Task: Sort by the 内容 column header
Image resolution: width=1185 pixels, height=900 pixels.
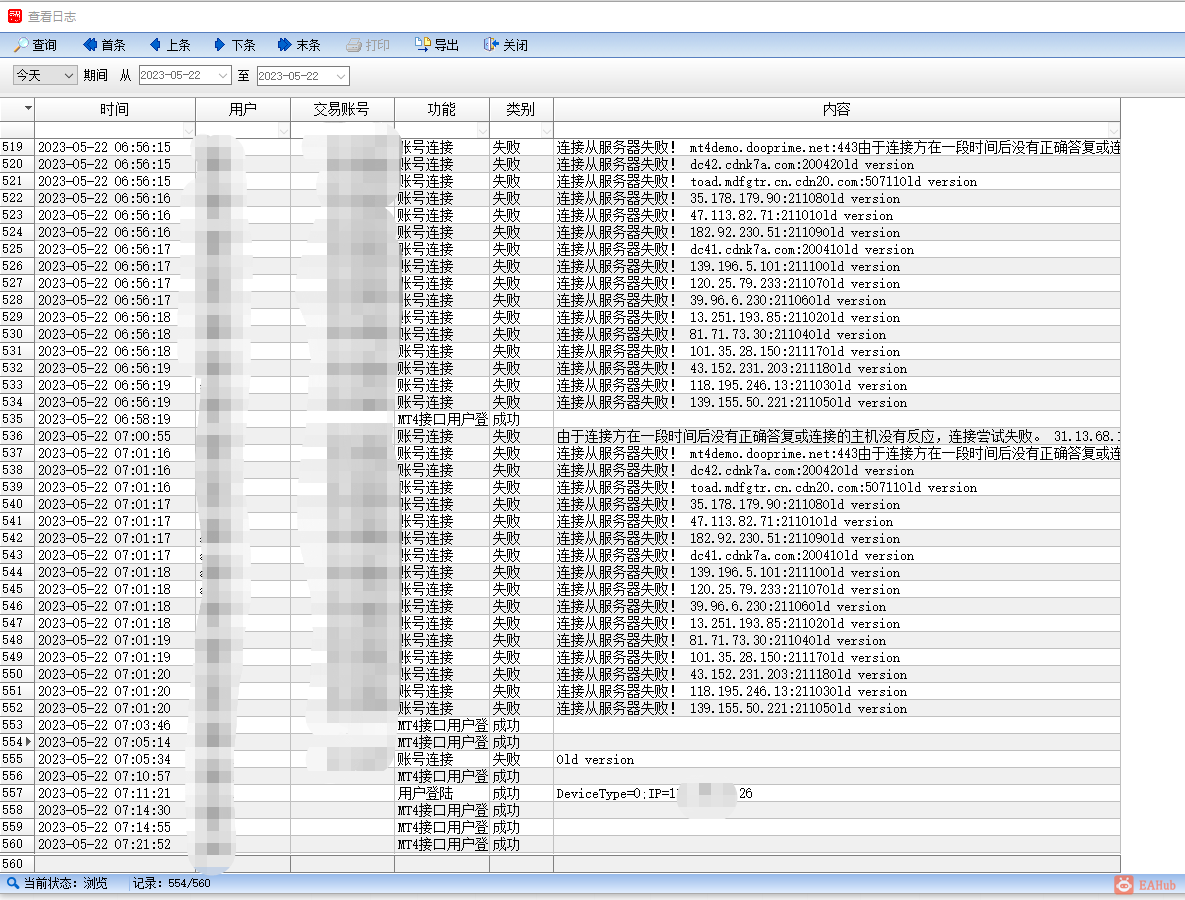Action: tap(837, 110)
